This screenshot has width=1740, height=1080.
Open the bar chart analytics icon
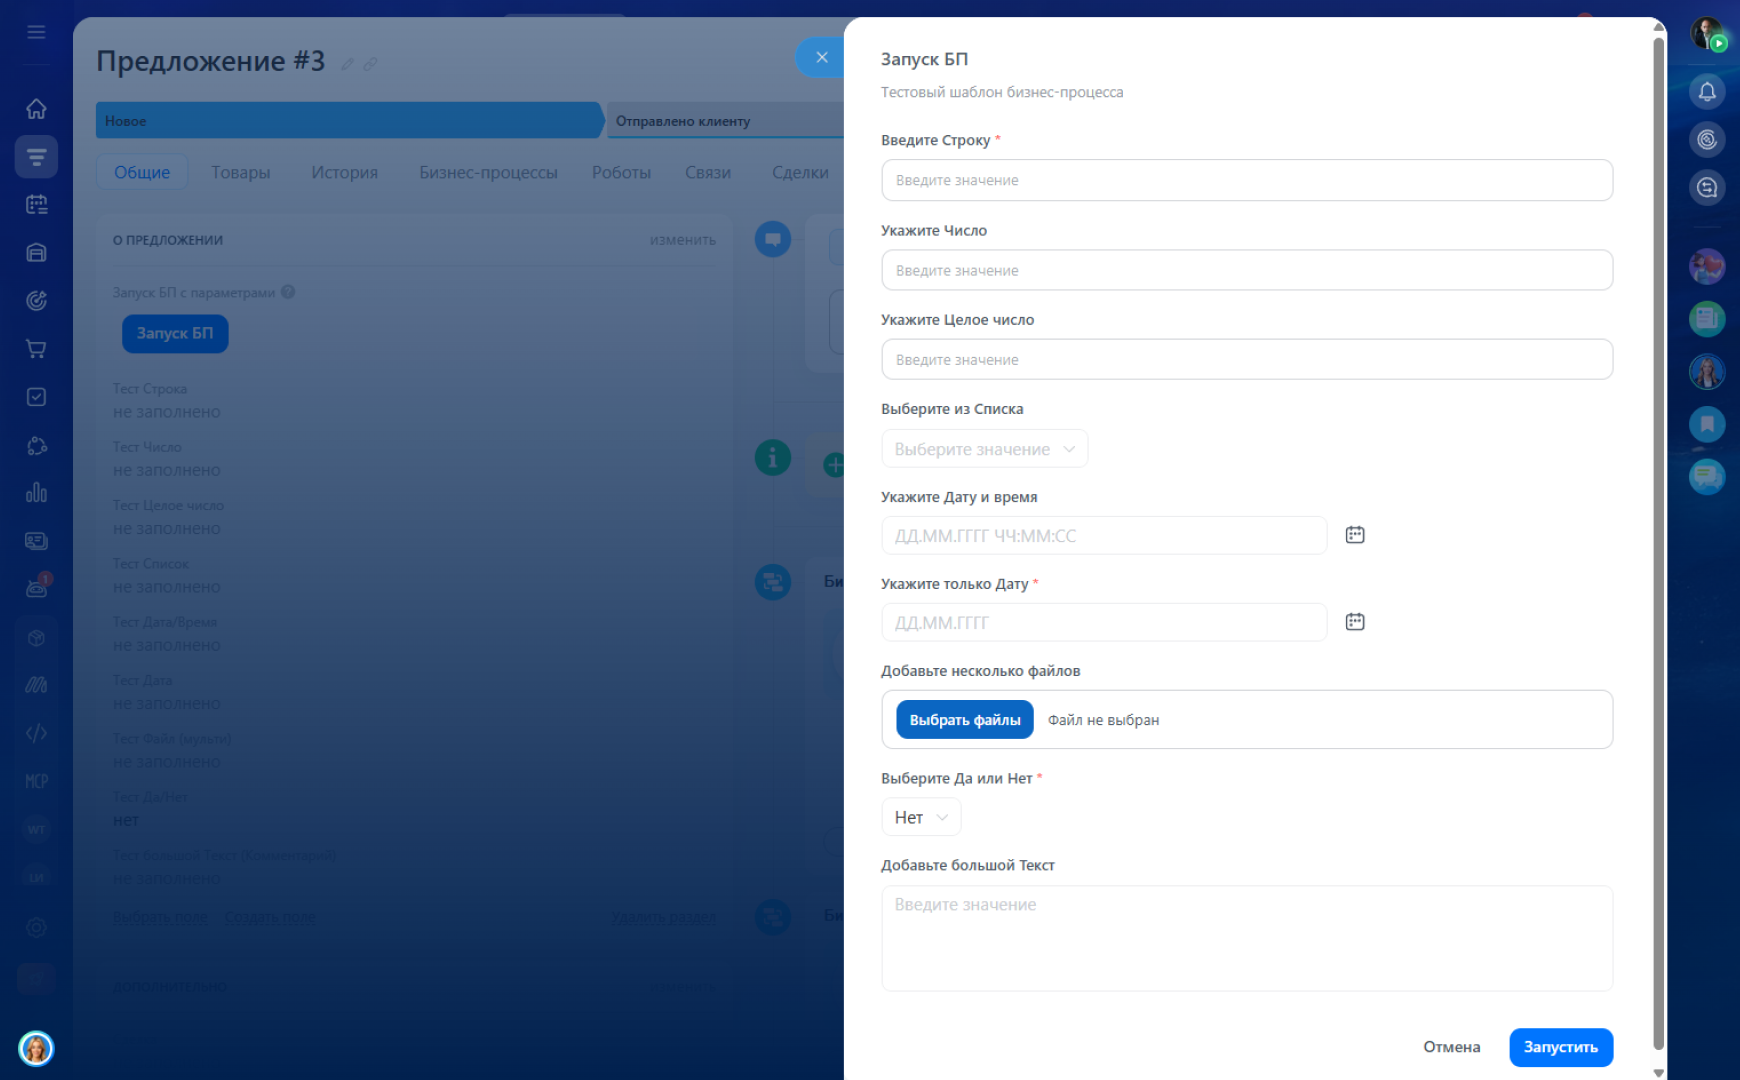tap(36, 493)
